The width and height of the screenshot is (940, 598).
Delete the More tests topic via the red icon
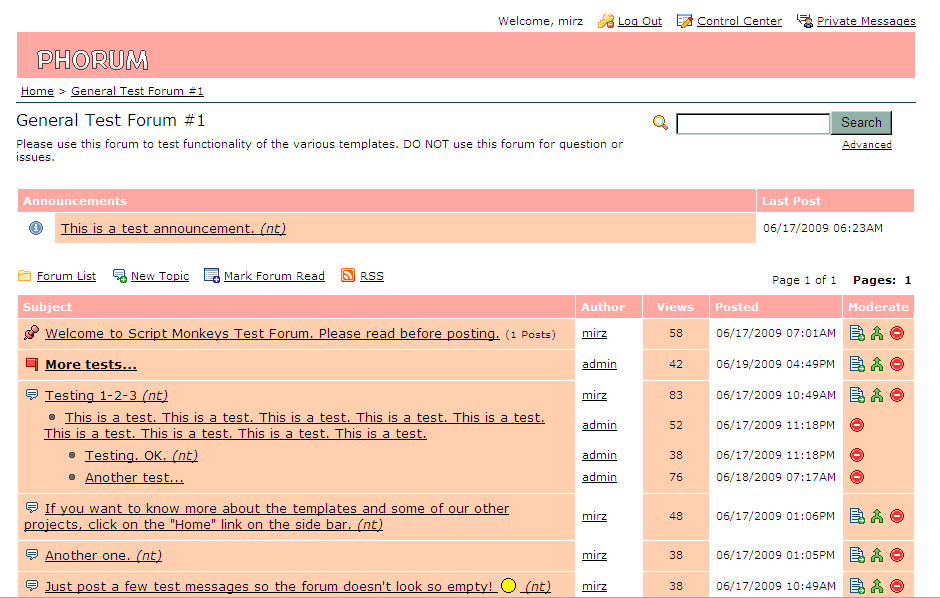pyautogui.click(x=897, y=364)
